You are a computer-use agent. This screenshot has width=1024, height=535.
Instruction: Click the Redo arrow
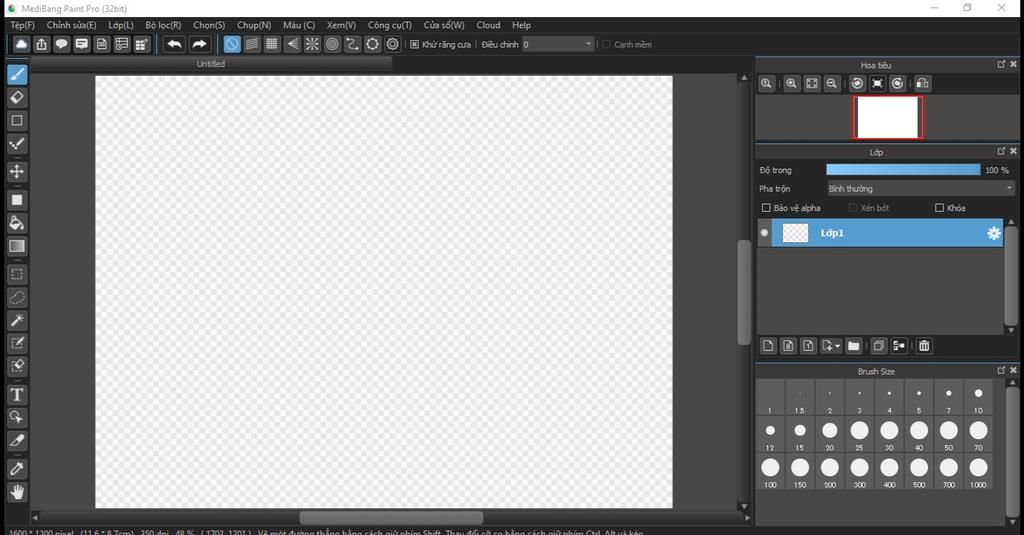199,44
